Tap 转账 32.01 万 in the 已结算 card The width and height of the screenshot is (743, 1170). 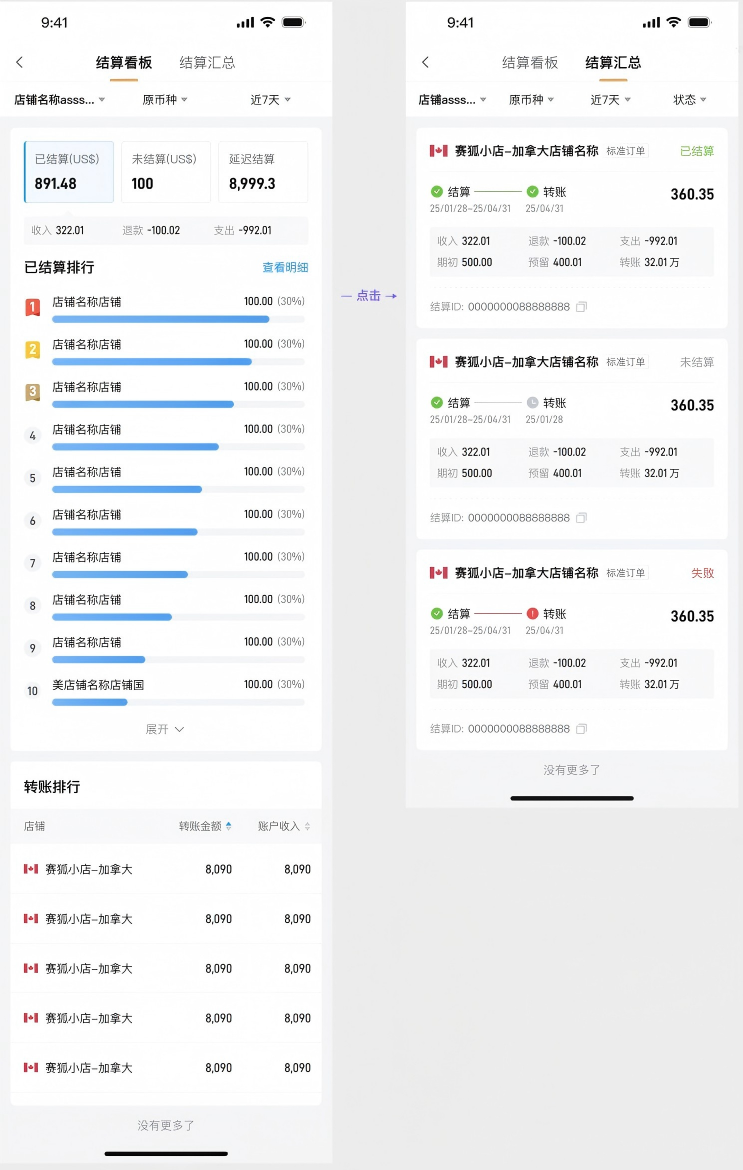click(x=649, y=263)
